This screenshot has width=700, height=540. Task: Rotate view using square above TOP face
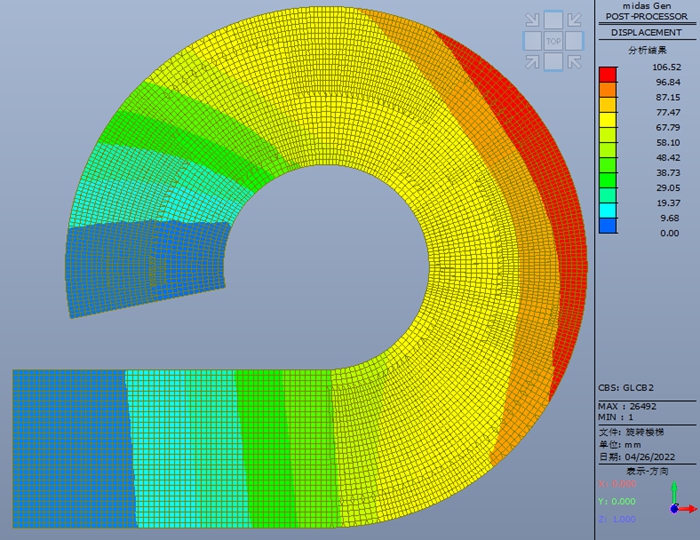[553, 20]
